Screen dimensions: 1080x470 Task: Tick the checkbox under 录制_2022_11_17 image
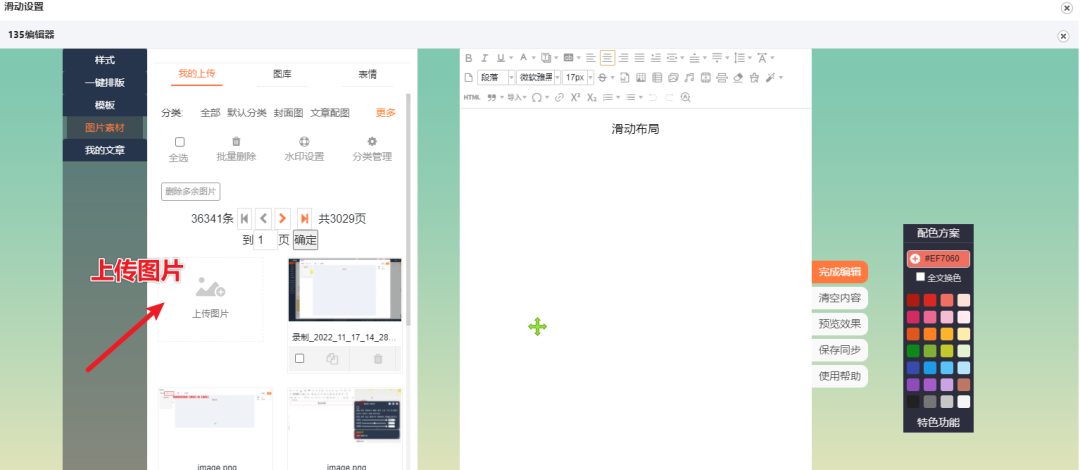click(x=300, y=358)
